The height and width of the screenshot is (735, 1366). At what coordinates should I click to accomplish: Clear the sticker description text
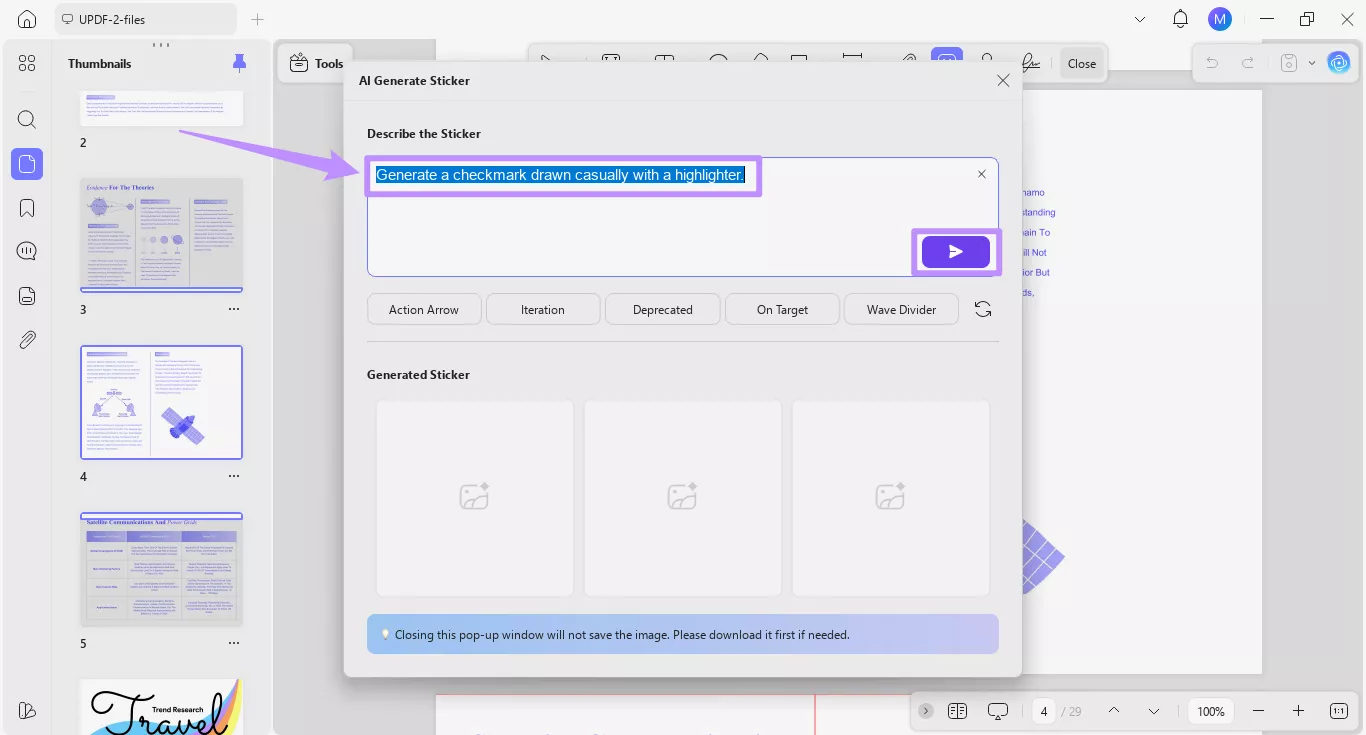pos(981,174)
